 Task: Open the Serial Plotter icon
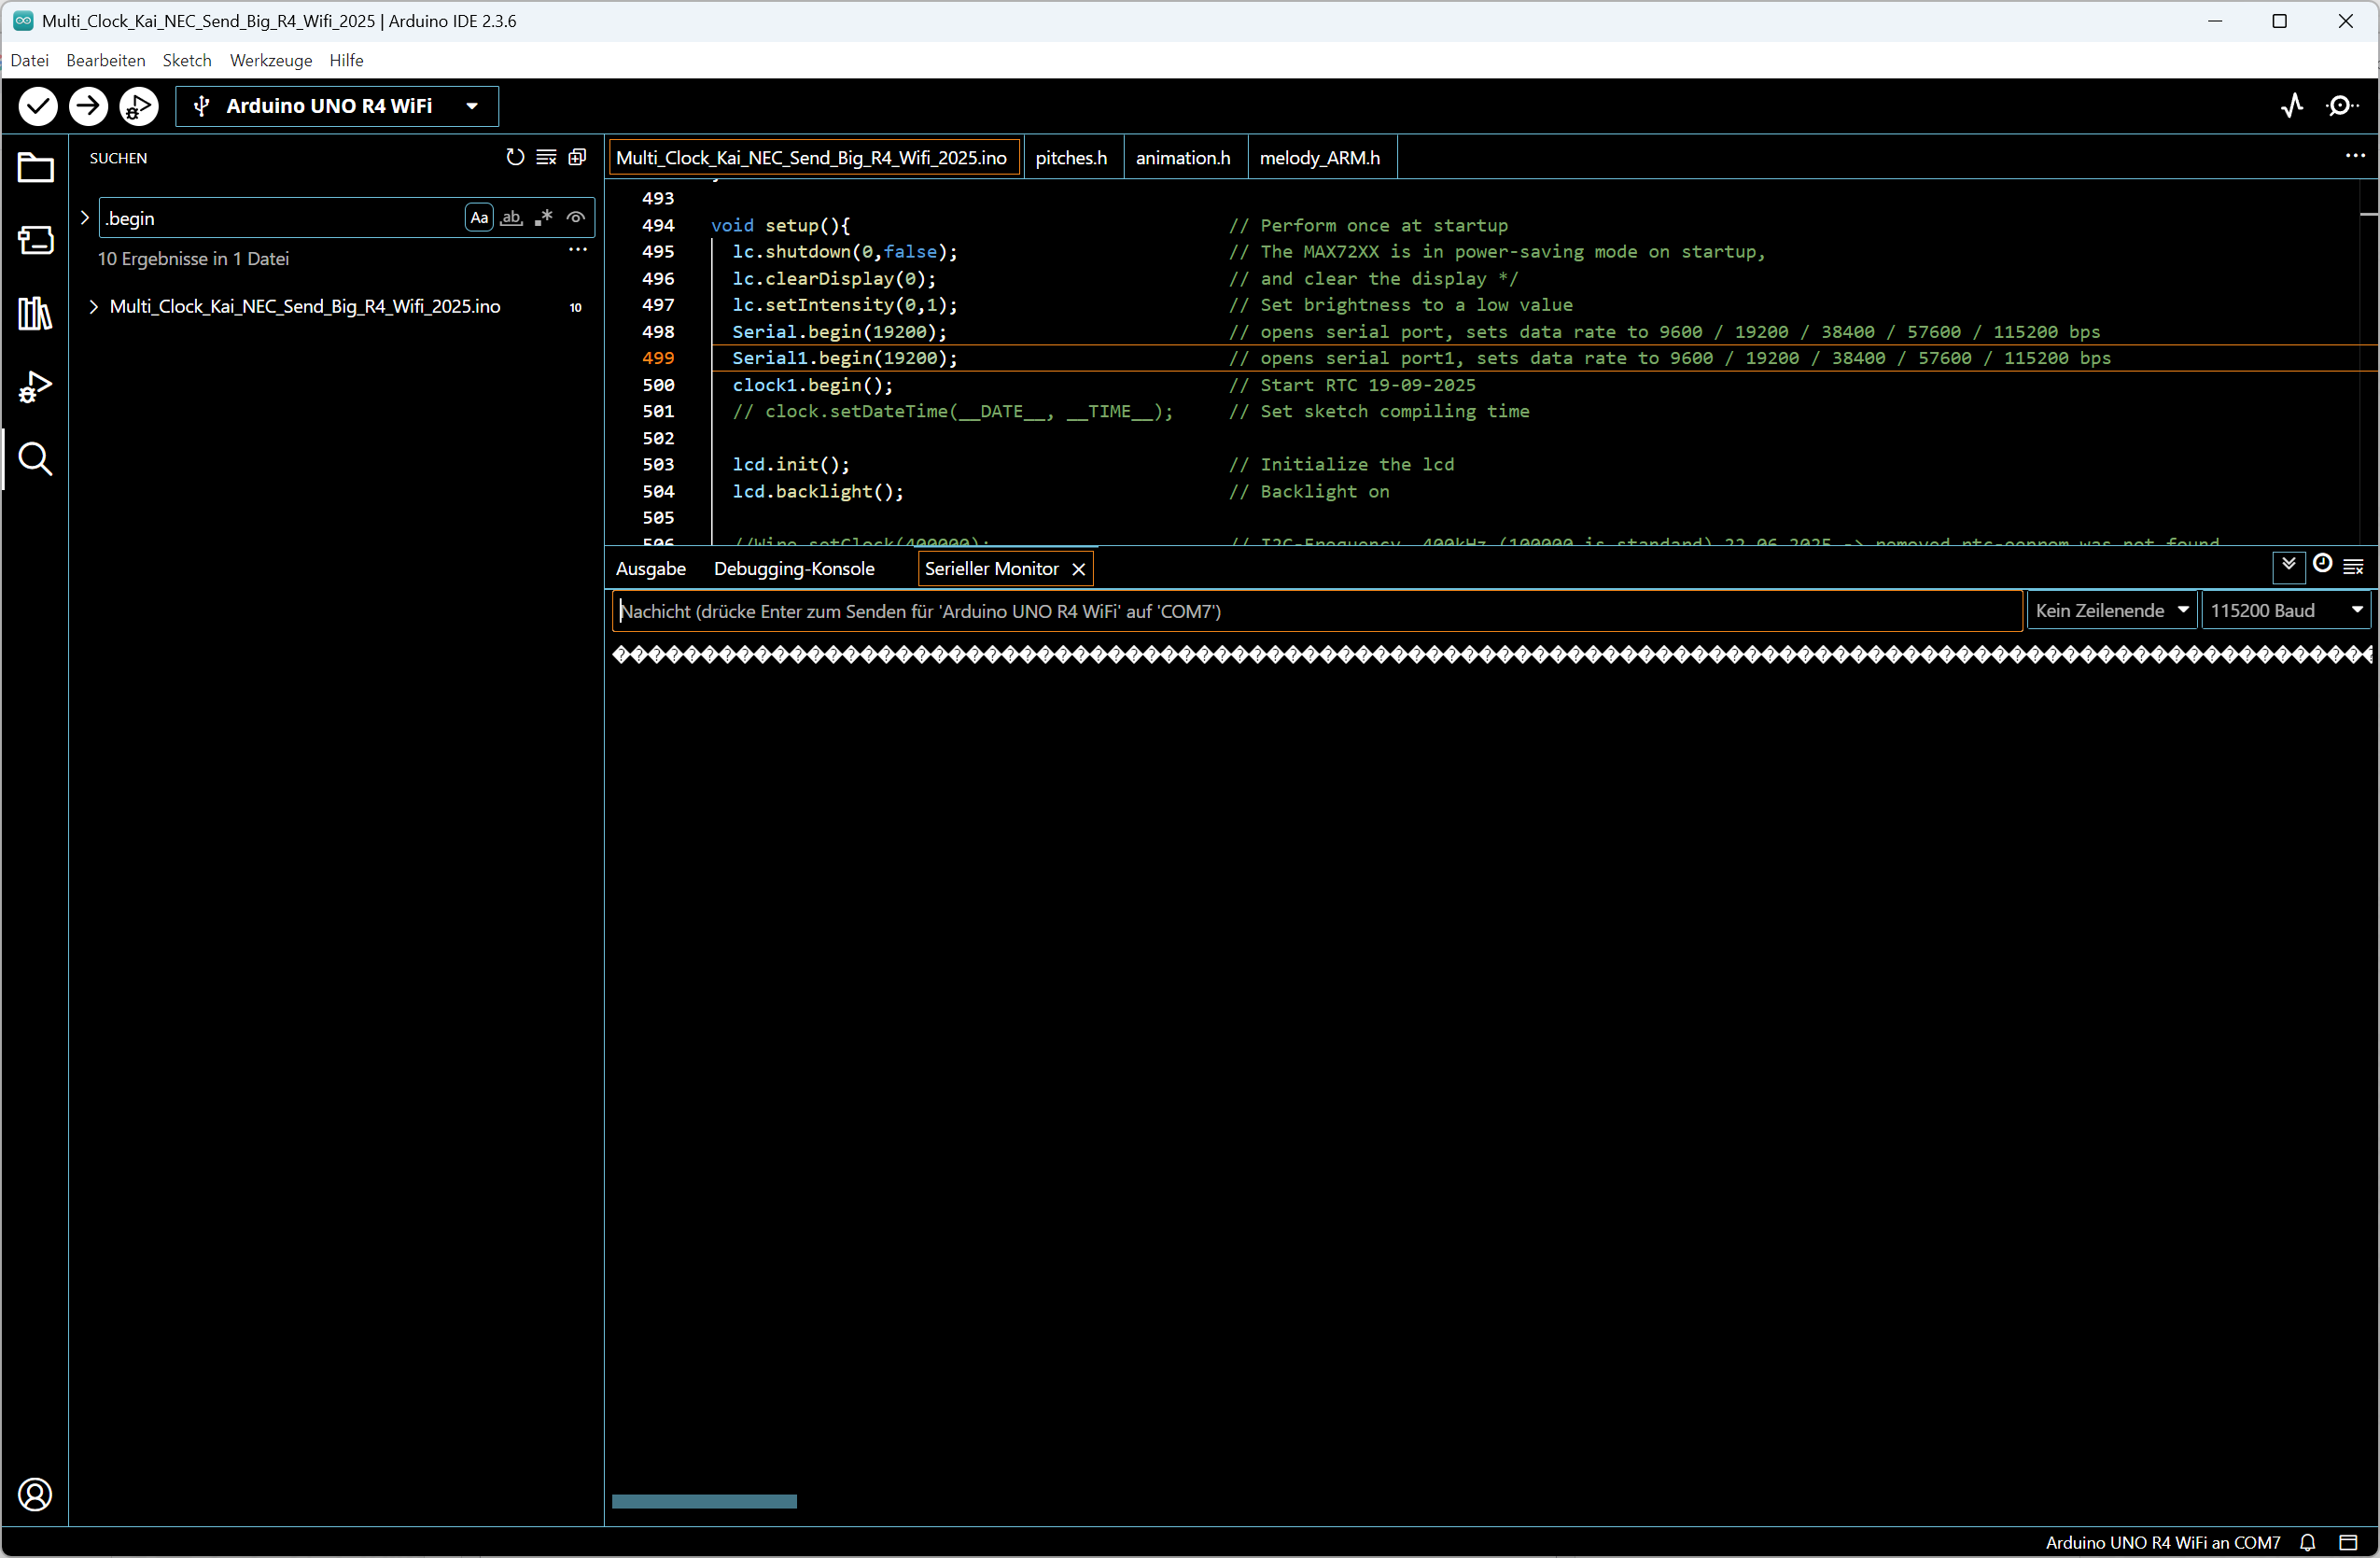(x=2292, y=106)
